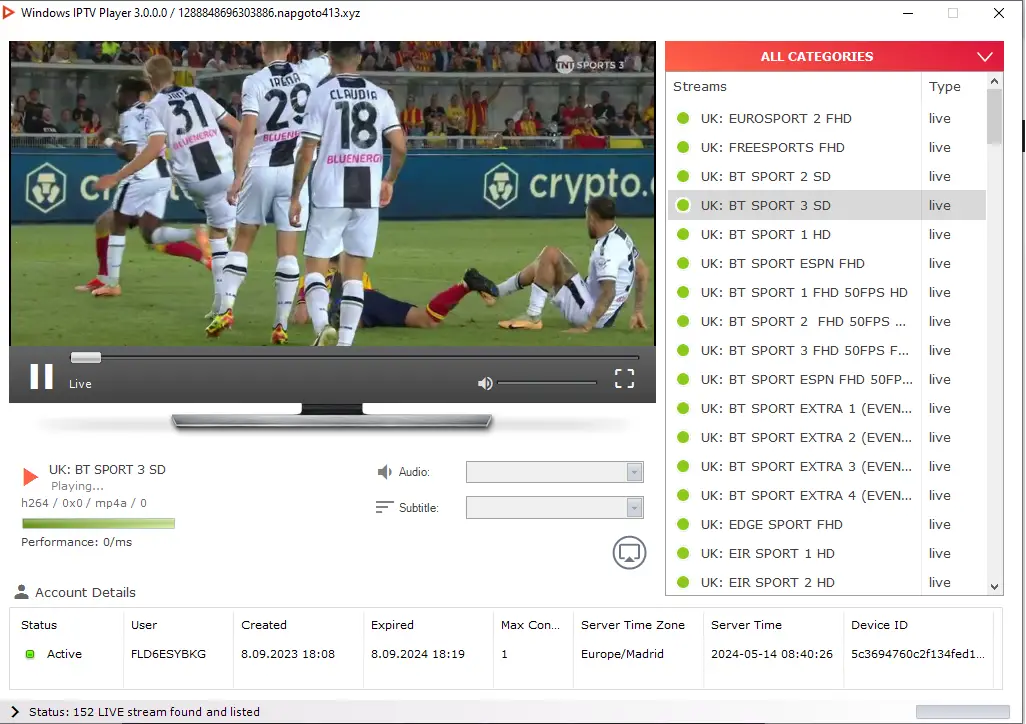Viewport: 1026px width, 724px height.
Task: Click green status dot for EIR SPORT 1 HD
Action: click(x=683, y=553)
